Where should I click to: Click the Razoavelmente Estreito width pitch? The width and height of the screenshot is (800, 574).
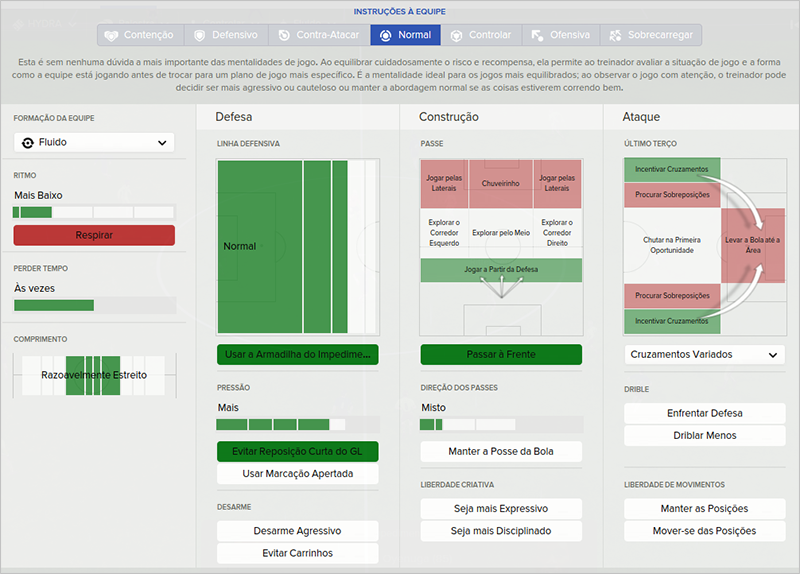coord(94,375)
